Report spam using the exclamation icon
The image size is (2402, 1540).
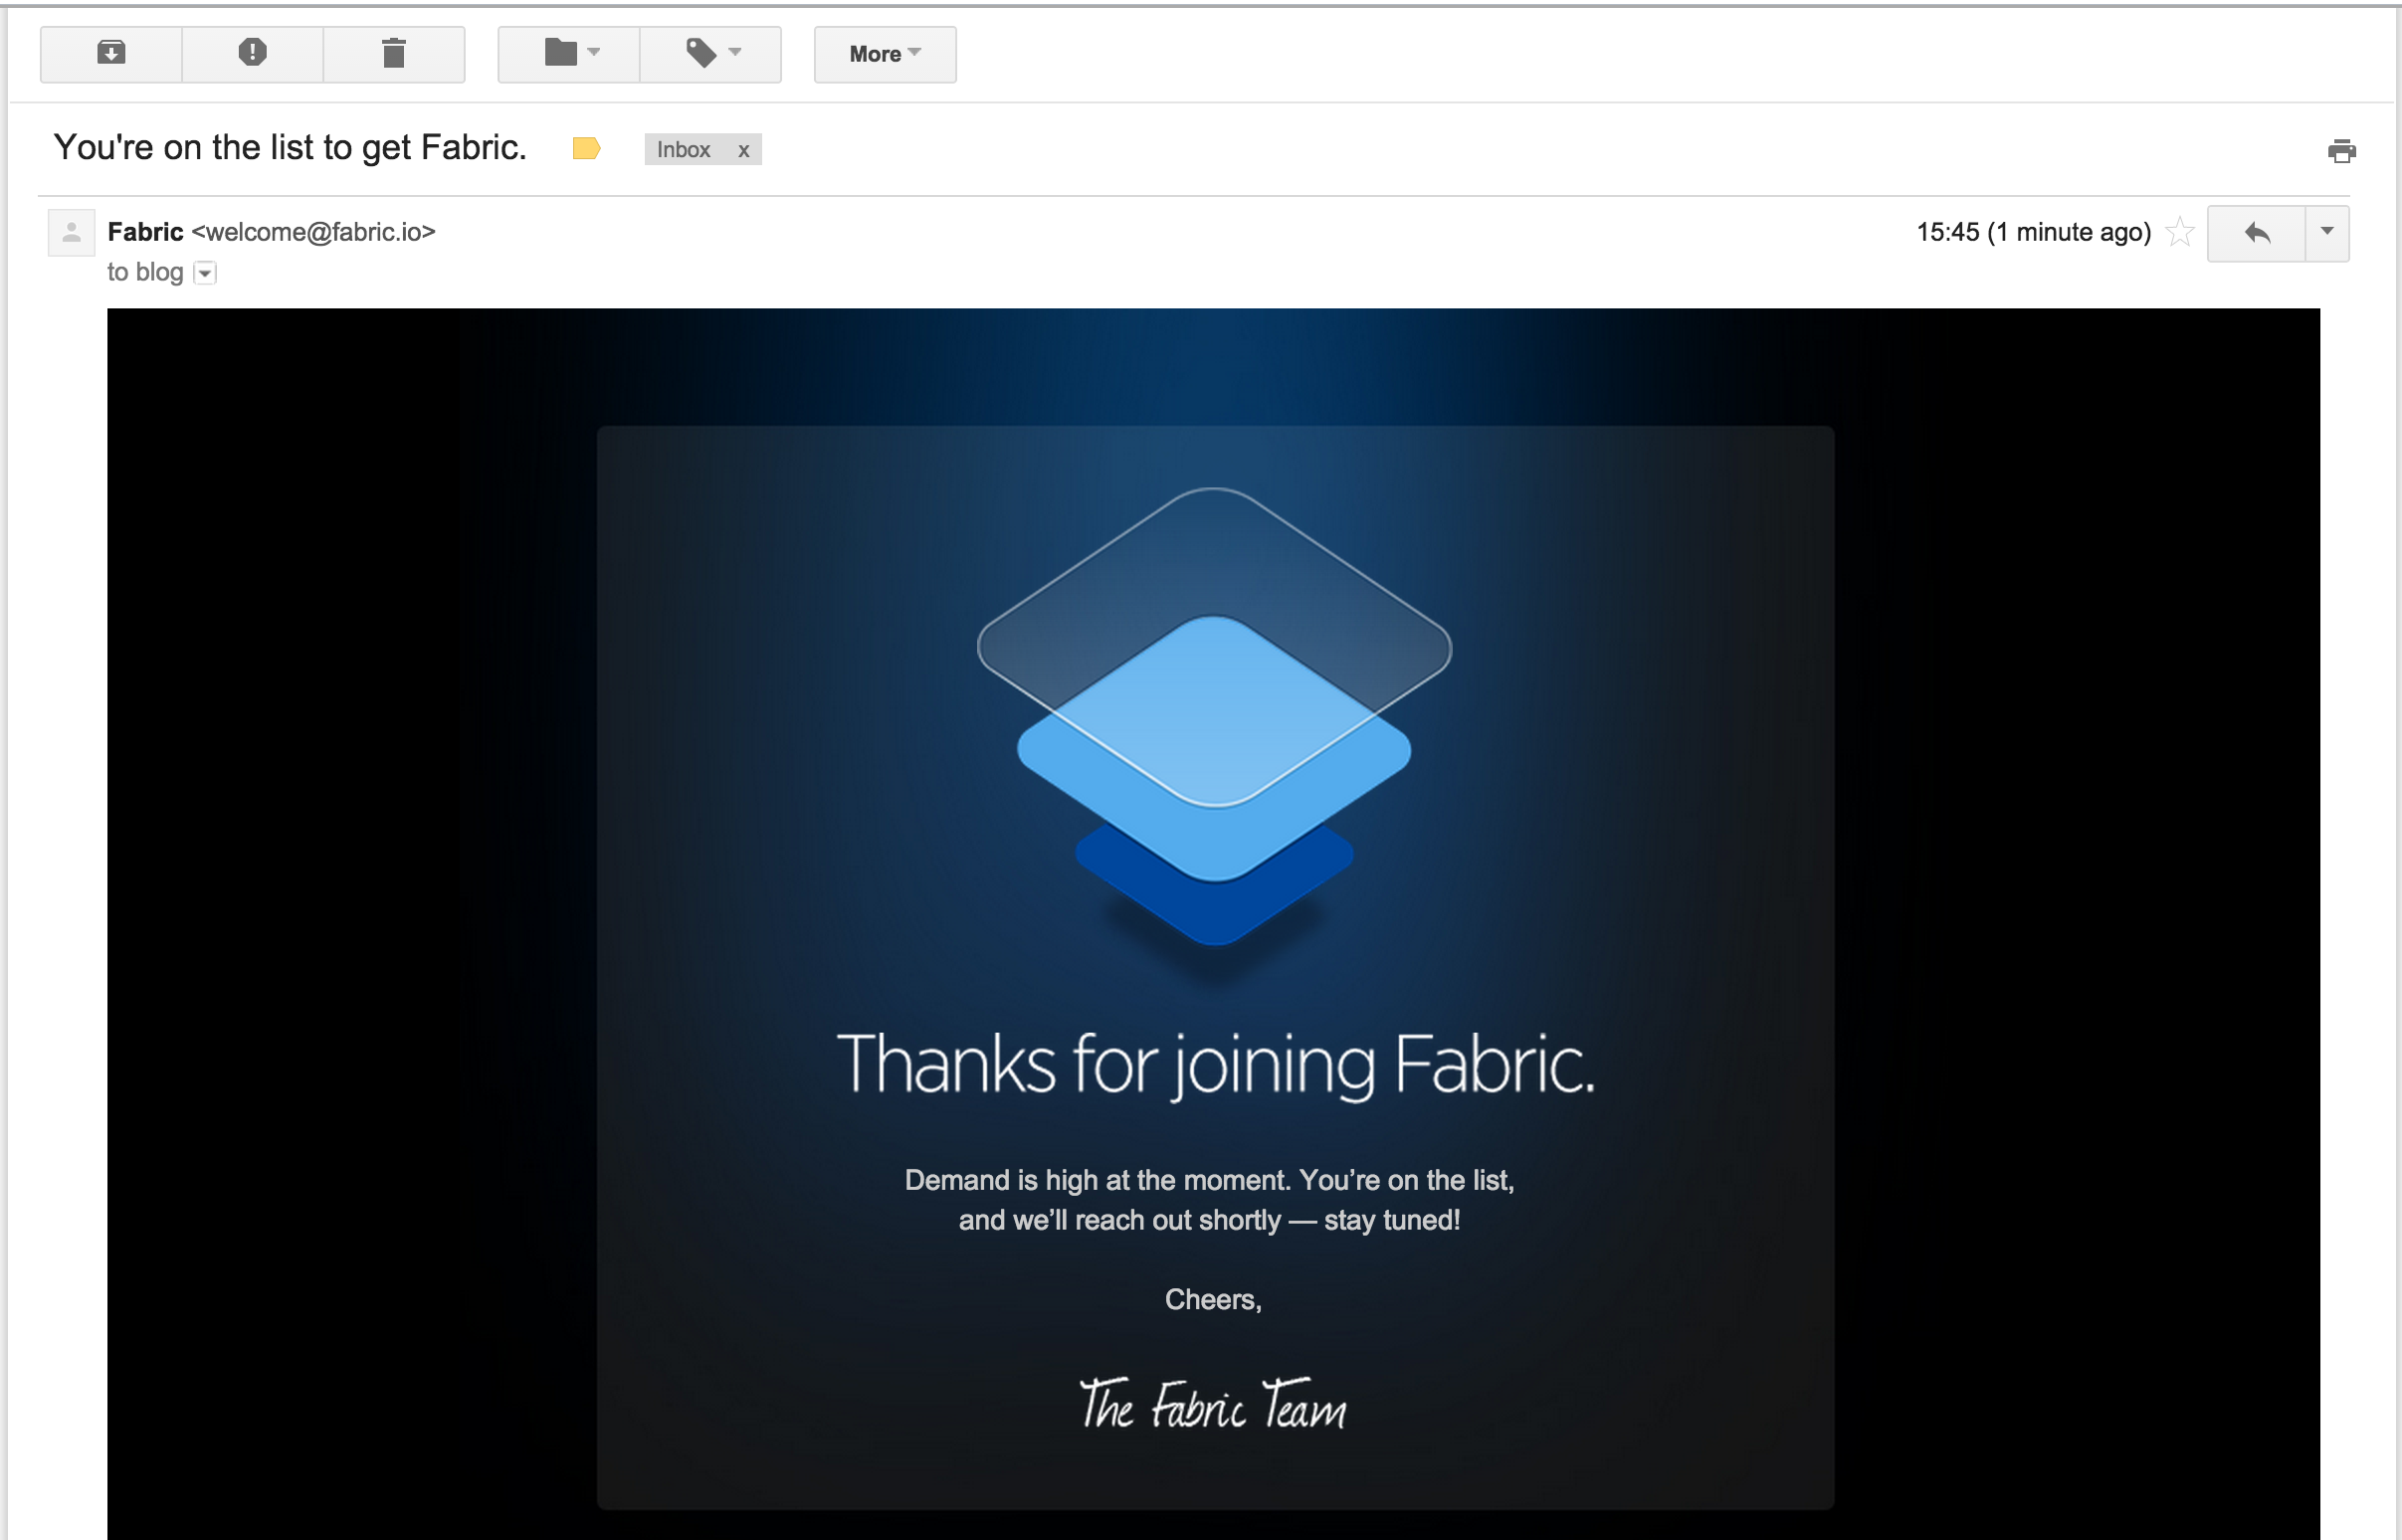point(252,54)
